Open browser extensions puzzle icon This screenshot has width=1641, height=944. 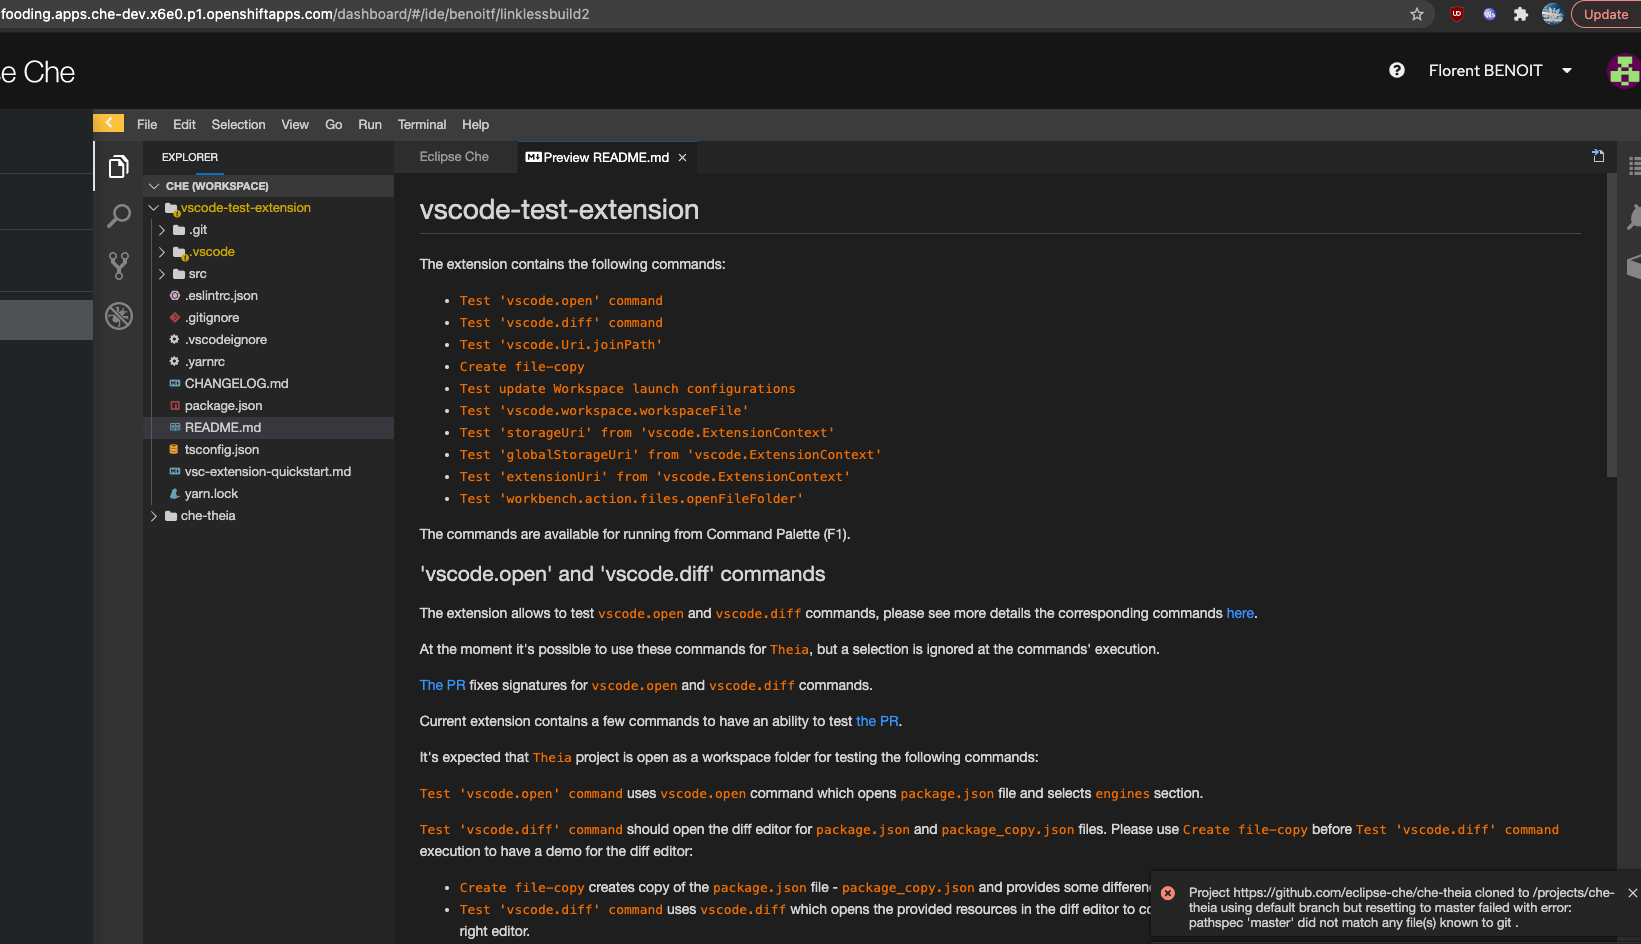[1520, 14]
